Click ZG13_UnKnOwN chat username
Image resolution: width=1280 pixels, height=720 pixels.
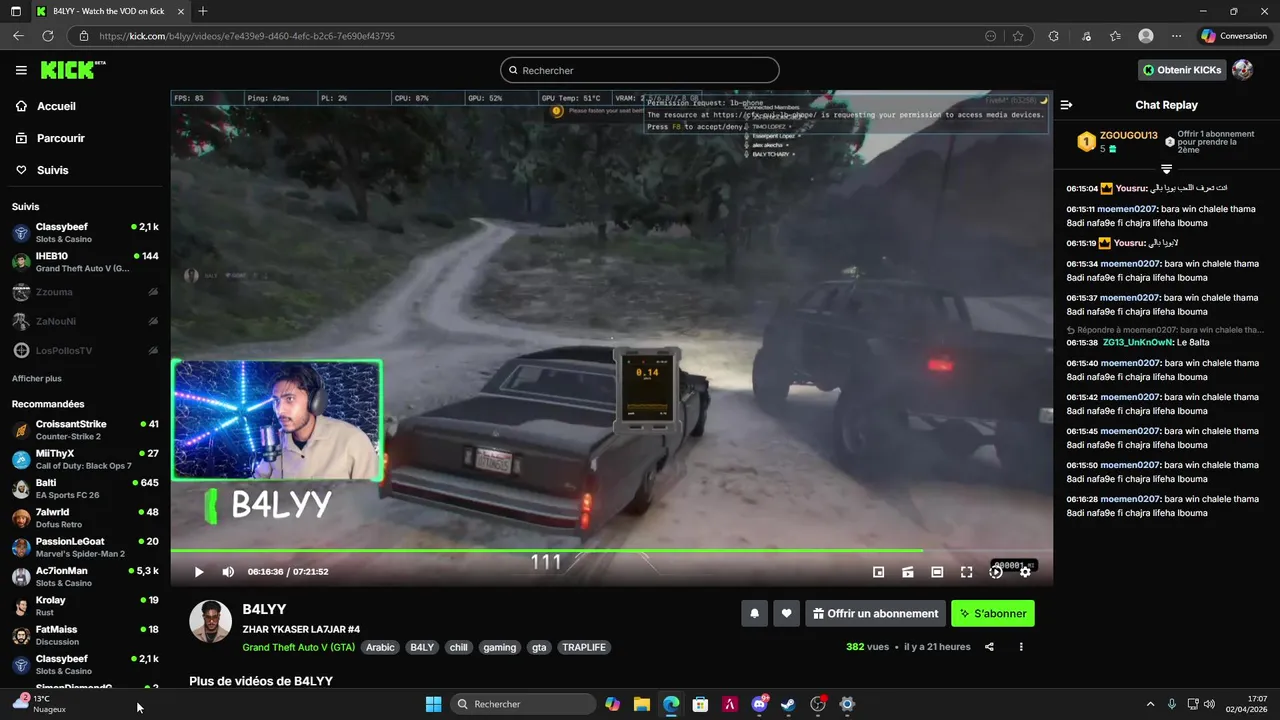(1138, 342)
